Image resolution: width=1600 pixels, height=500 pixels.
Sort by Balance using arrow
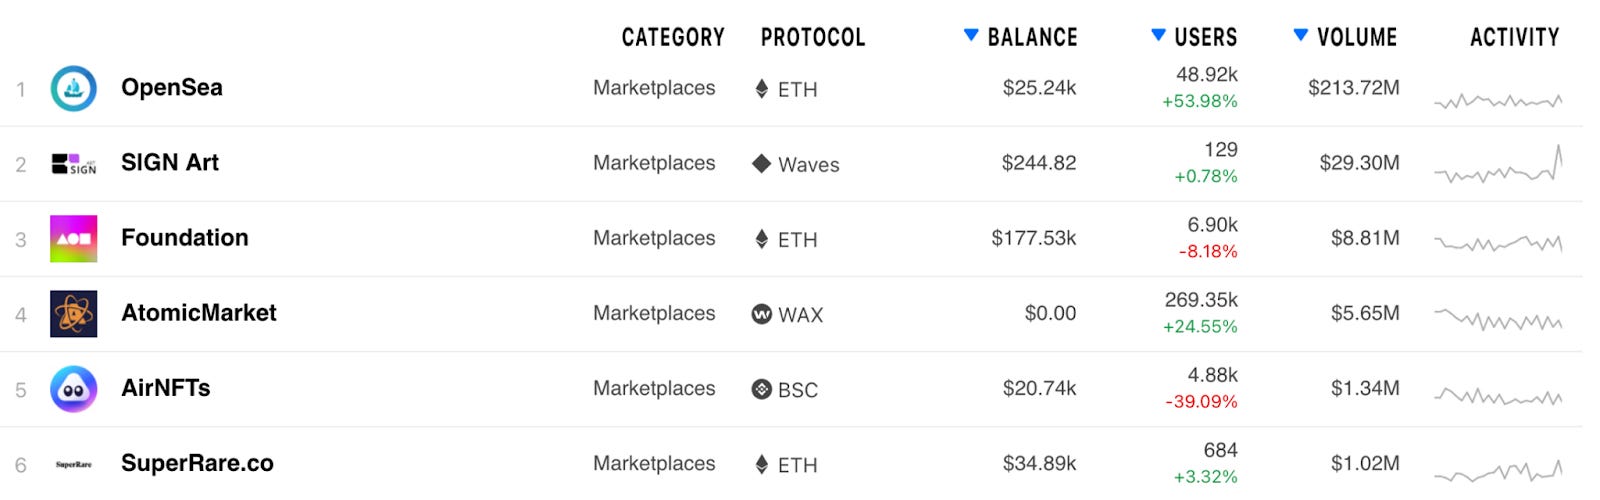coord(970,35)
